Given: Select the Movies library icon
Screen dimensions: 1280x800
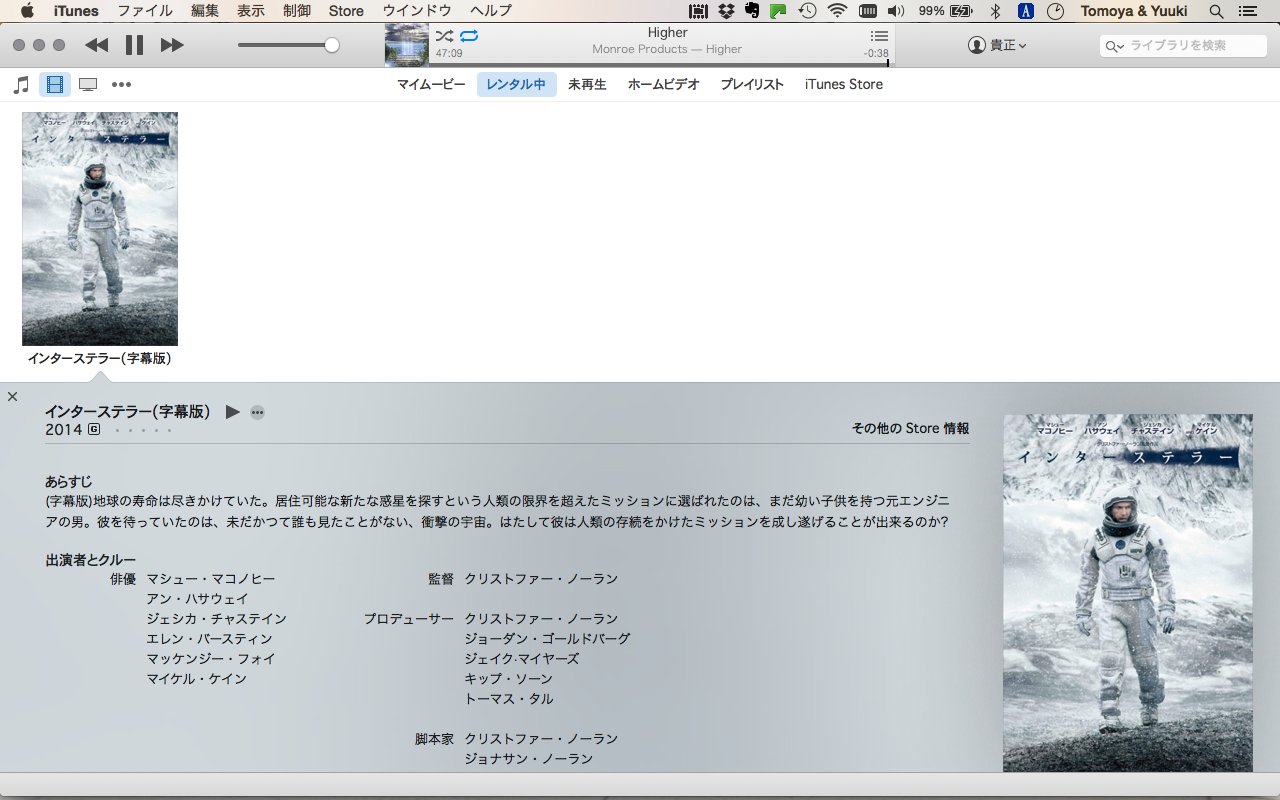Looking at the screenshot, I should coord(55,85).
